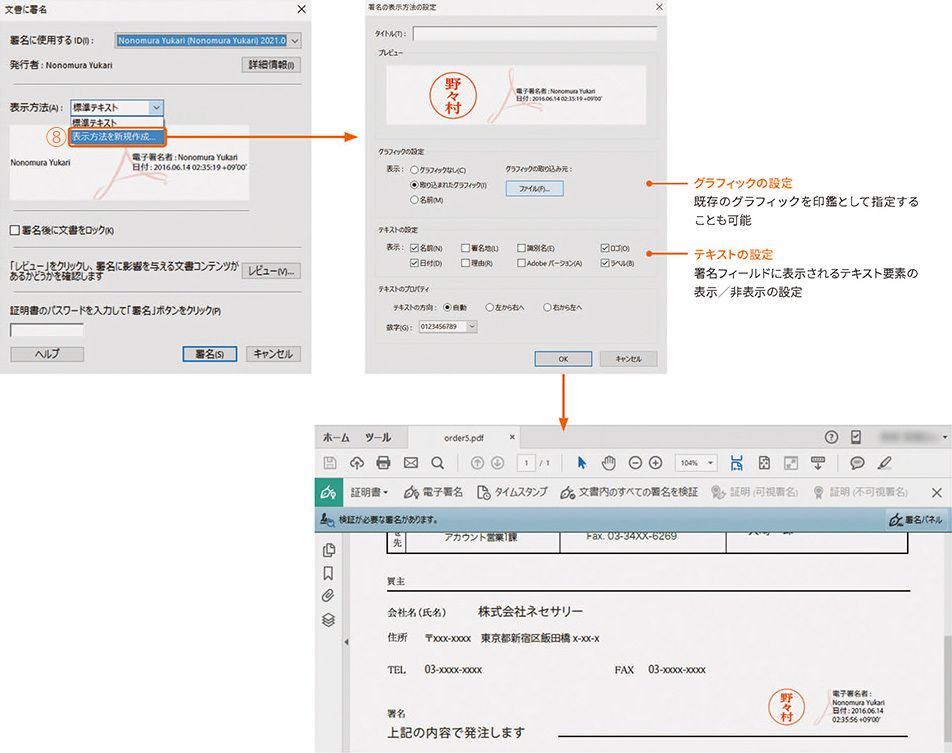Open the layers panel icon
952x753 pixels.
(x=328, y=619)
